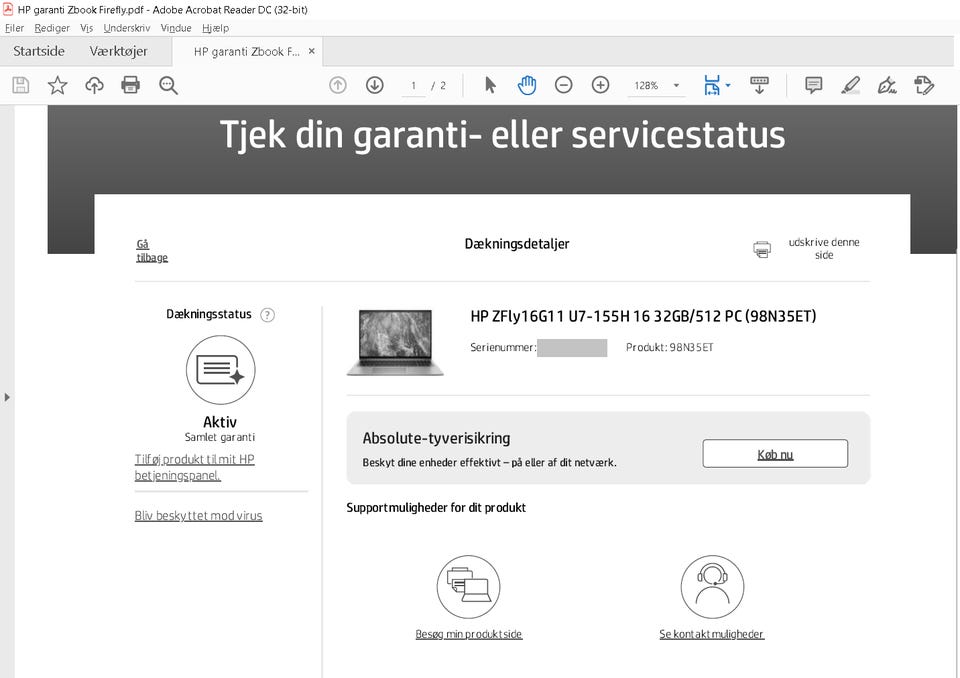Open the Filer menu

14,28
